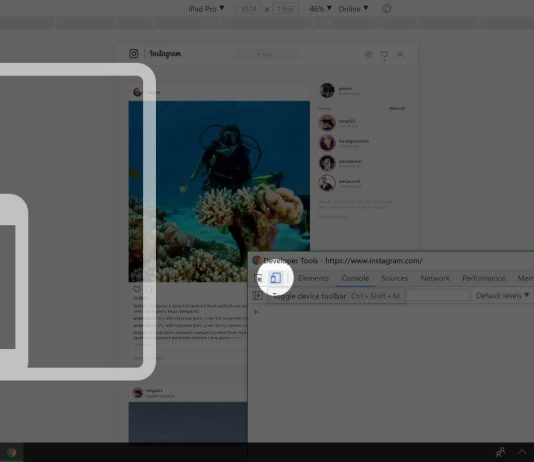Click the rotate device icon

[x=387, y=9]
